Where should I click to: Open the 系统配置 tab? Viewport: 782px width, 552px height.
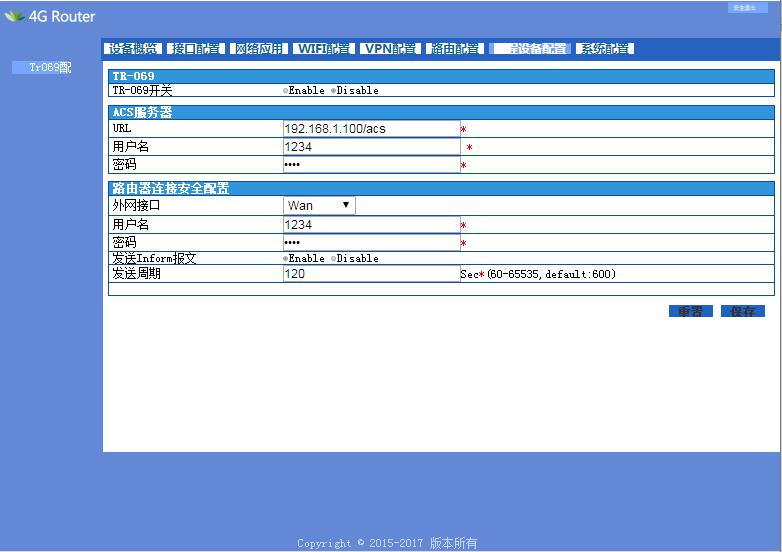(x=605, y=49)
